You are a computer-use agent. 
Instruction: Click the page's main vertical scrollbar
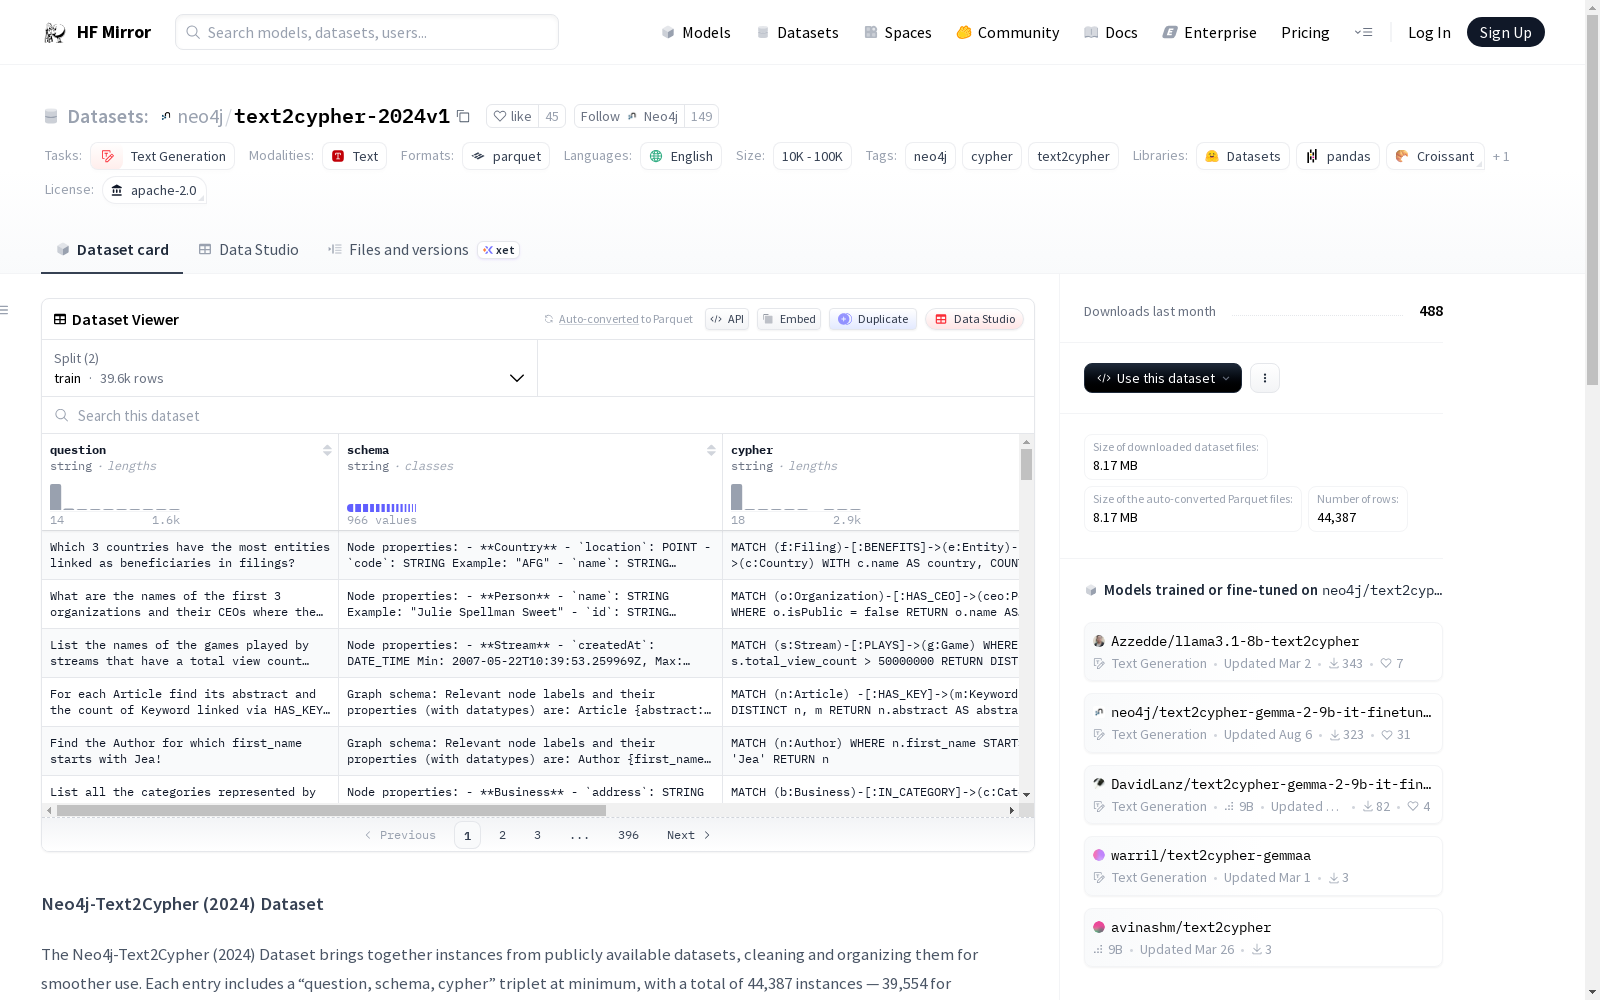[x=1593, y=200]
